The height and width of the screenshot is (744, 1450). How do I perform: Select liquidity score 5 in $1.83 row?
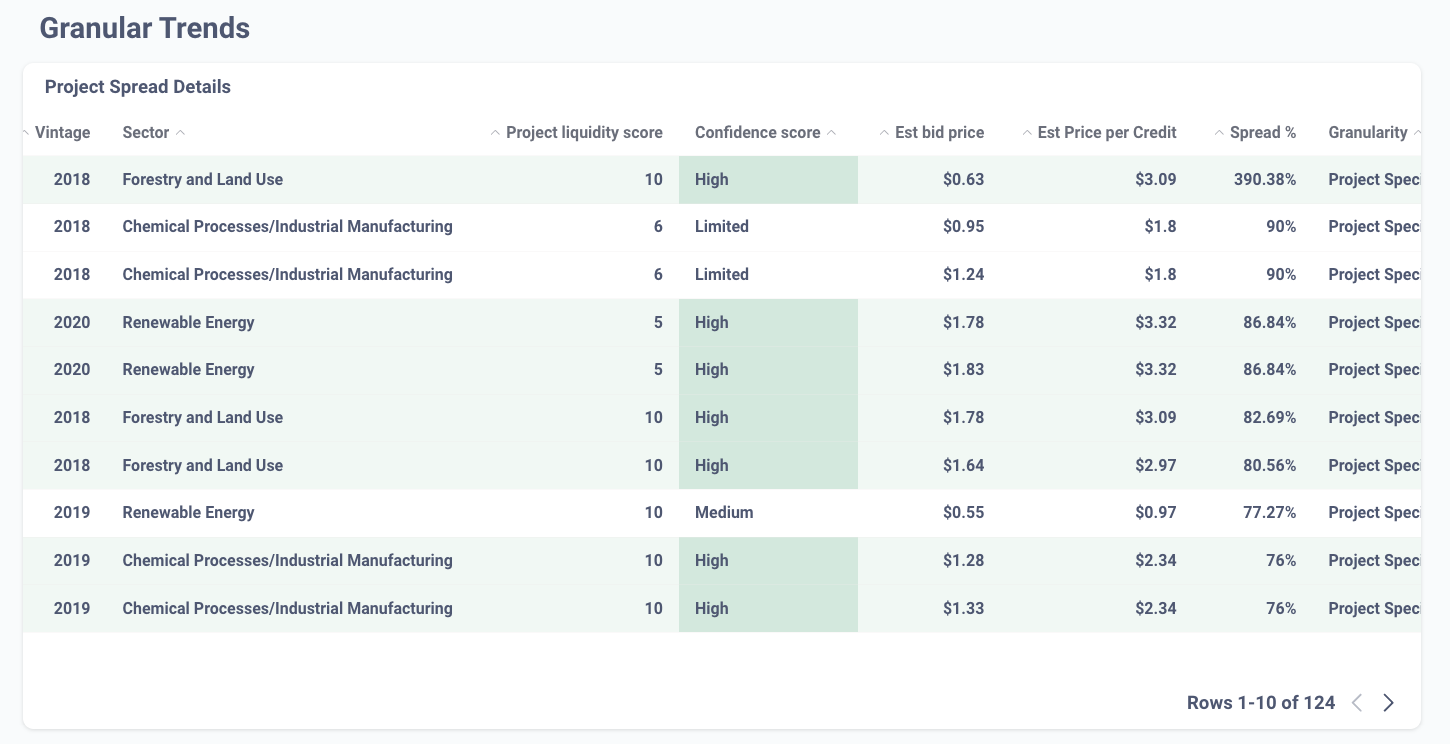click(x=658, y=370)
